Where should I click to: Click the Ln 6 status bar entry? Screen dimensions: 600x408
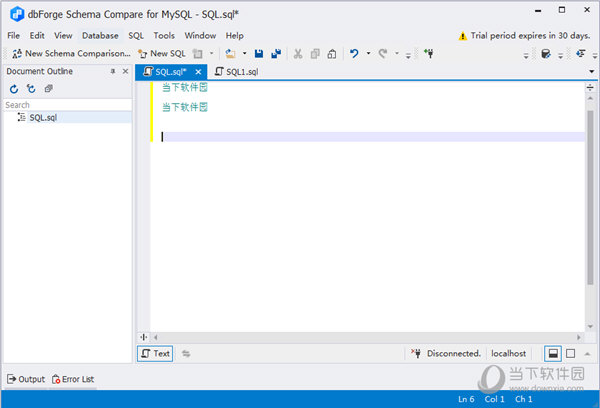466,399
